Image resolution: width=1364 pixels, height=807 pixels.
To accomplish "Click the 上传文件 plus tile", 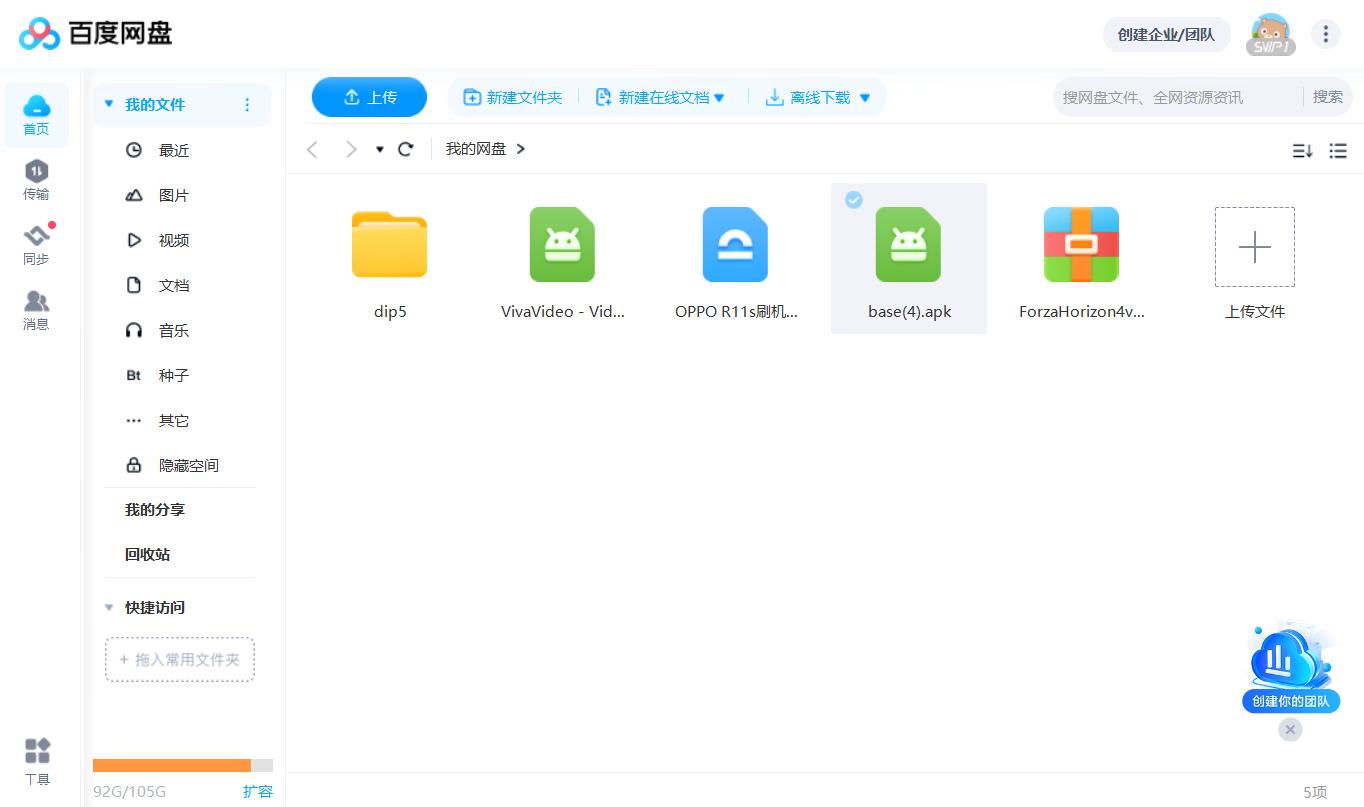I will 1255,247.
